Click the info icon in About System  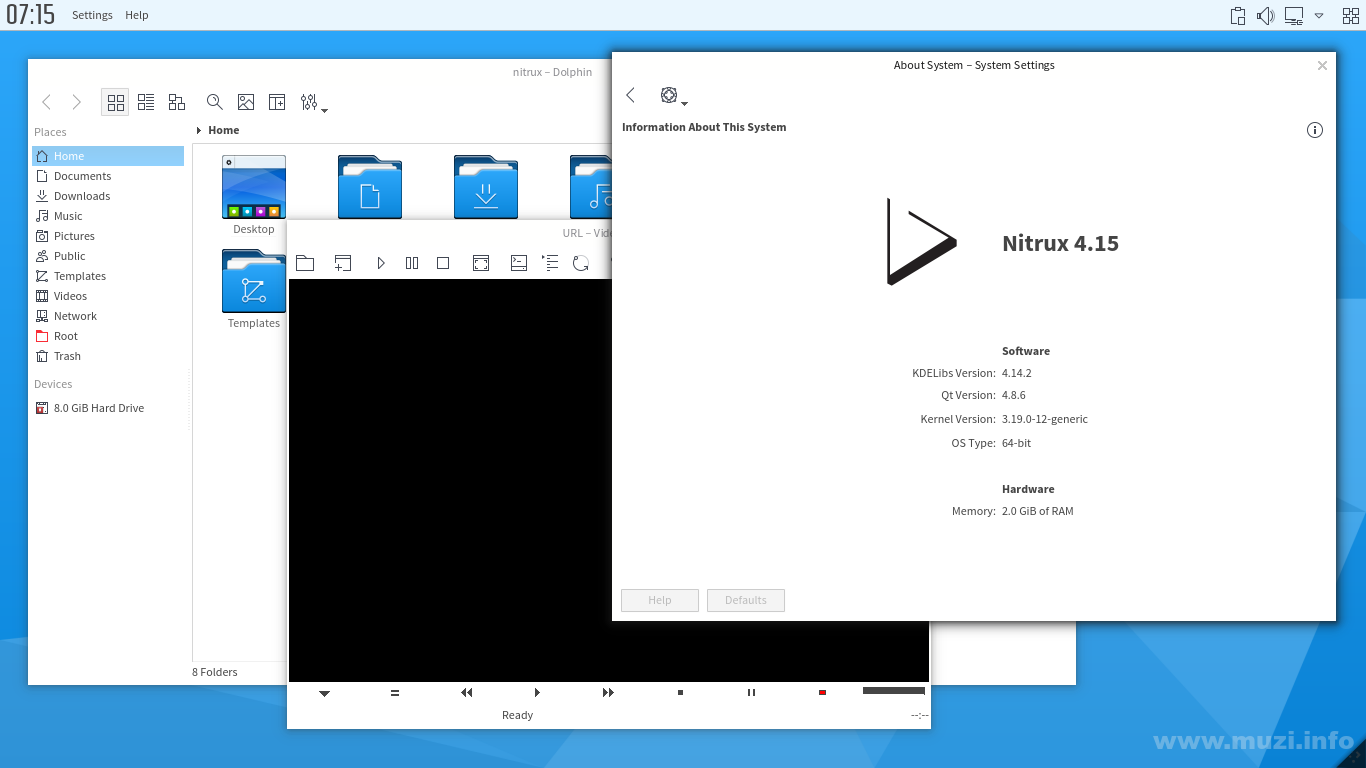click(1315, 130)
